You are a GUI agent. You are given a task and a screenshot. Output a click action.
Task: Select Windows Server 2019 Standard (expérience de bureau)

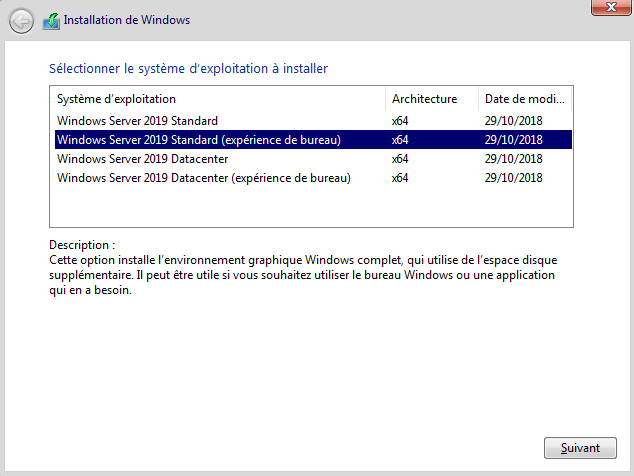click(199, 140)
